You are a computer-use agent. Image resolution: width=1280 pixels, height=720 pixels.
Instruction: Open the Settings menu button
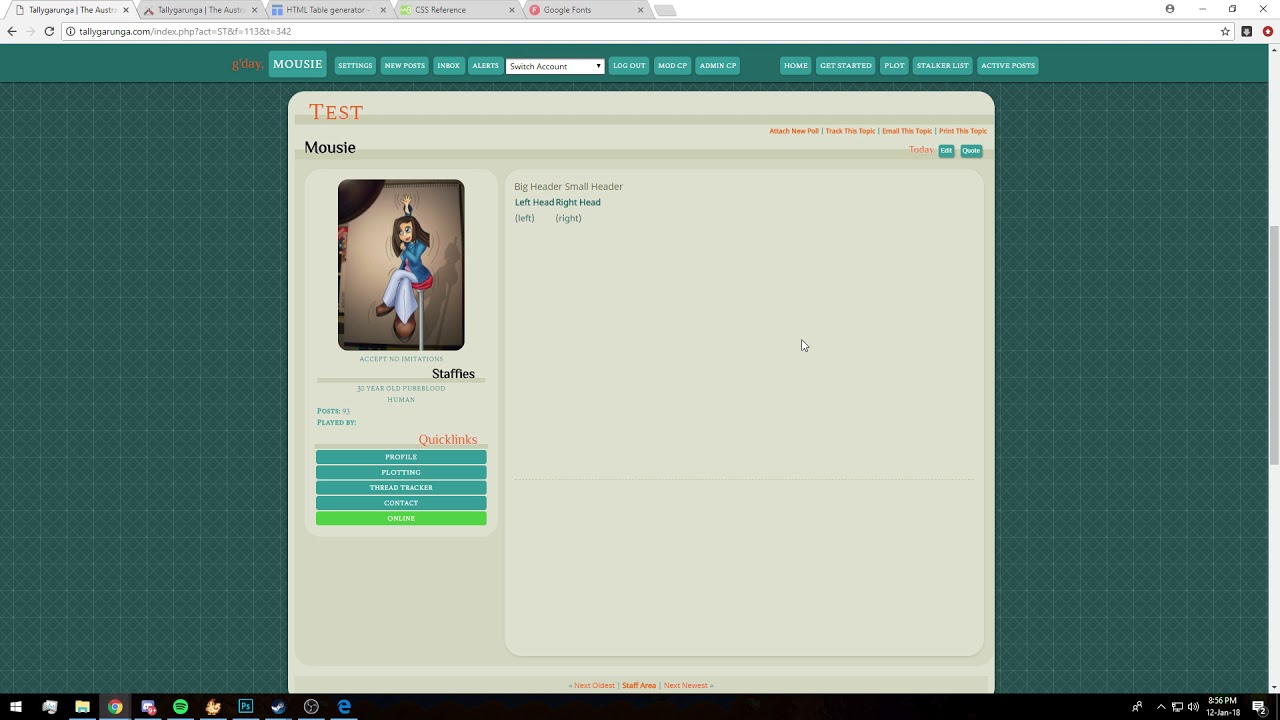[x=355, y=66]
